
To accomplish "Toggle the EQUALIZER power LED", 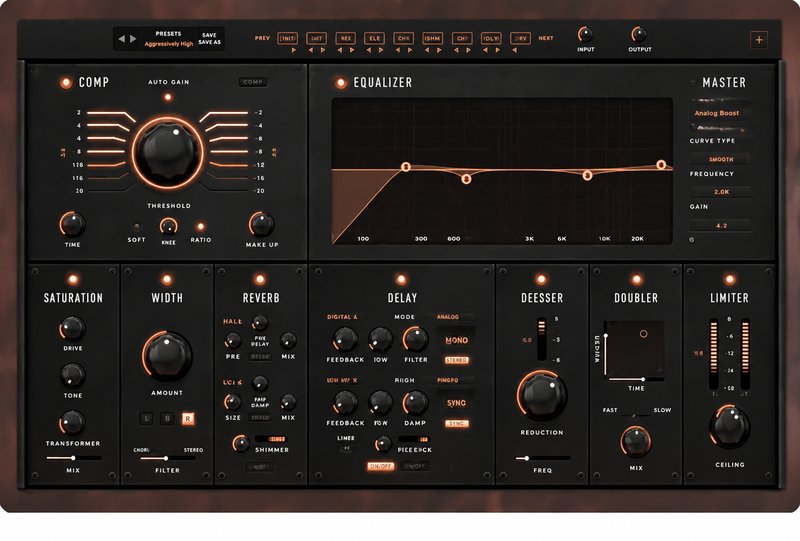I will [340, 83].
